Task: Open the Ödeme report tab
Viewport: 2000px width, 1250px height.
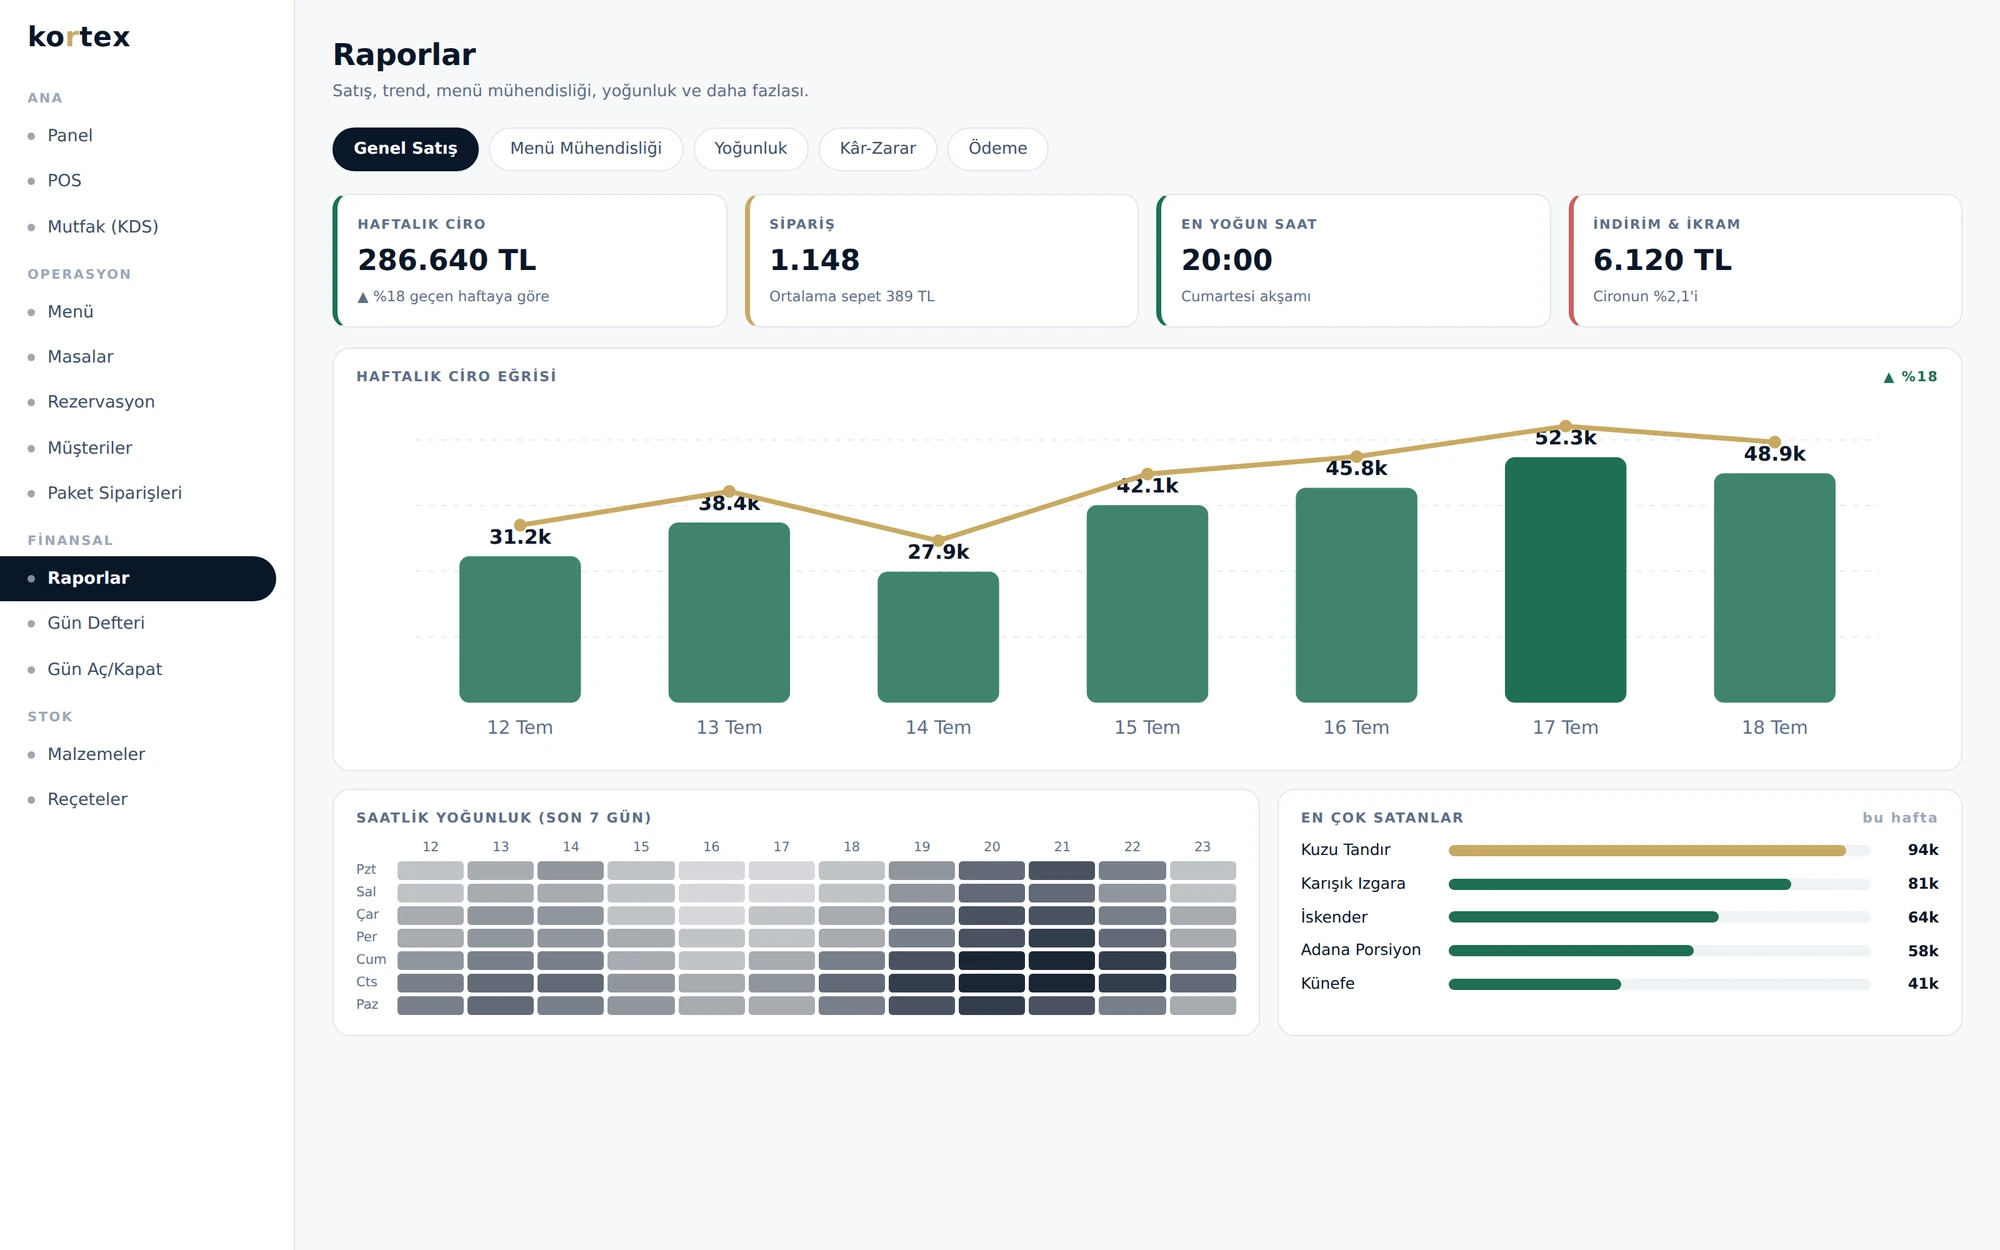Action: (x=997, y=149)
